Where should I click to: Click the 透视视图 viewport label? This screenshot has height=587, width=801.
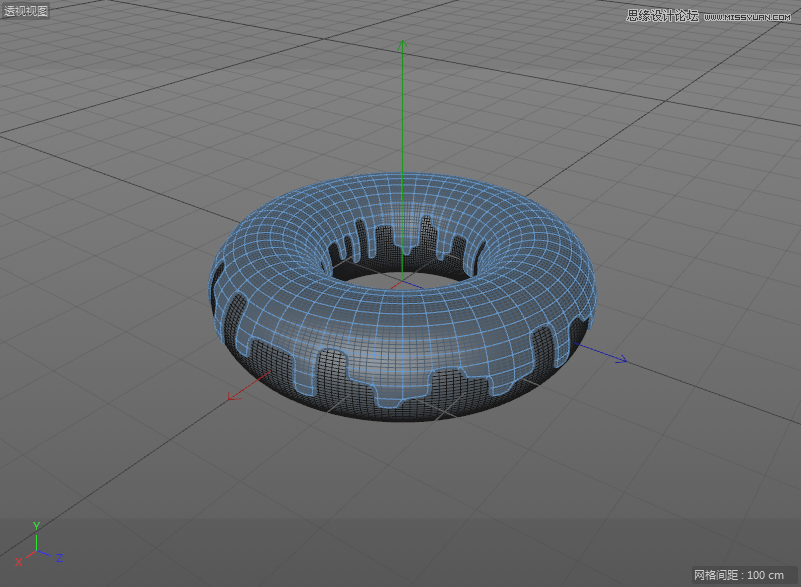26,11
